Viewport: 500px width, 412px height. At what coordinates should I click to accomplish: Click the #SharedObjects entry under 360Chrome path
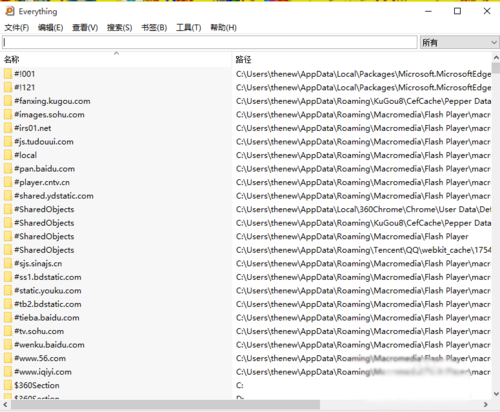click(44, 209)
